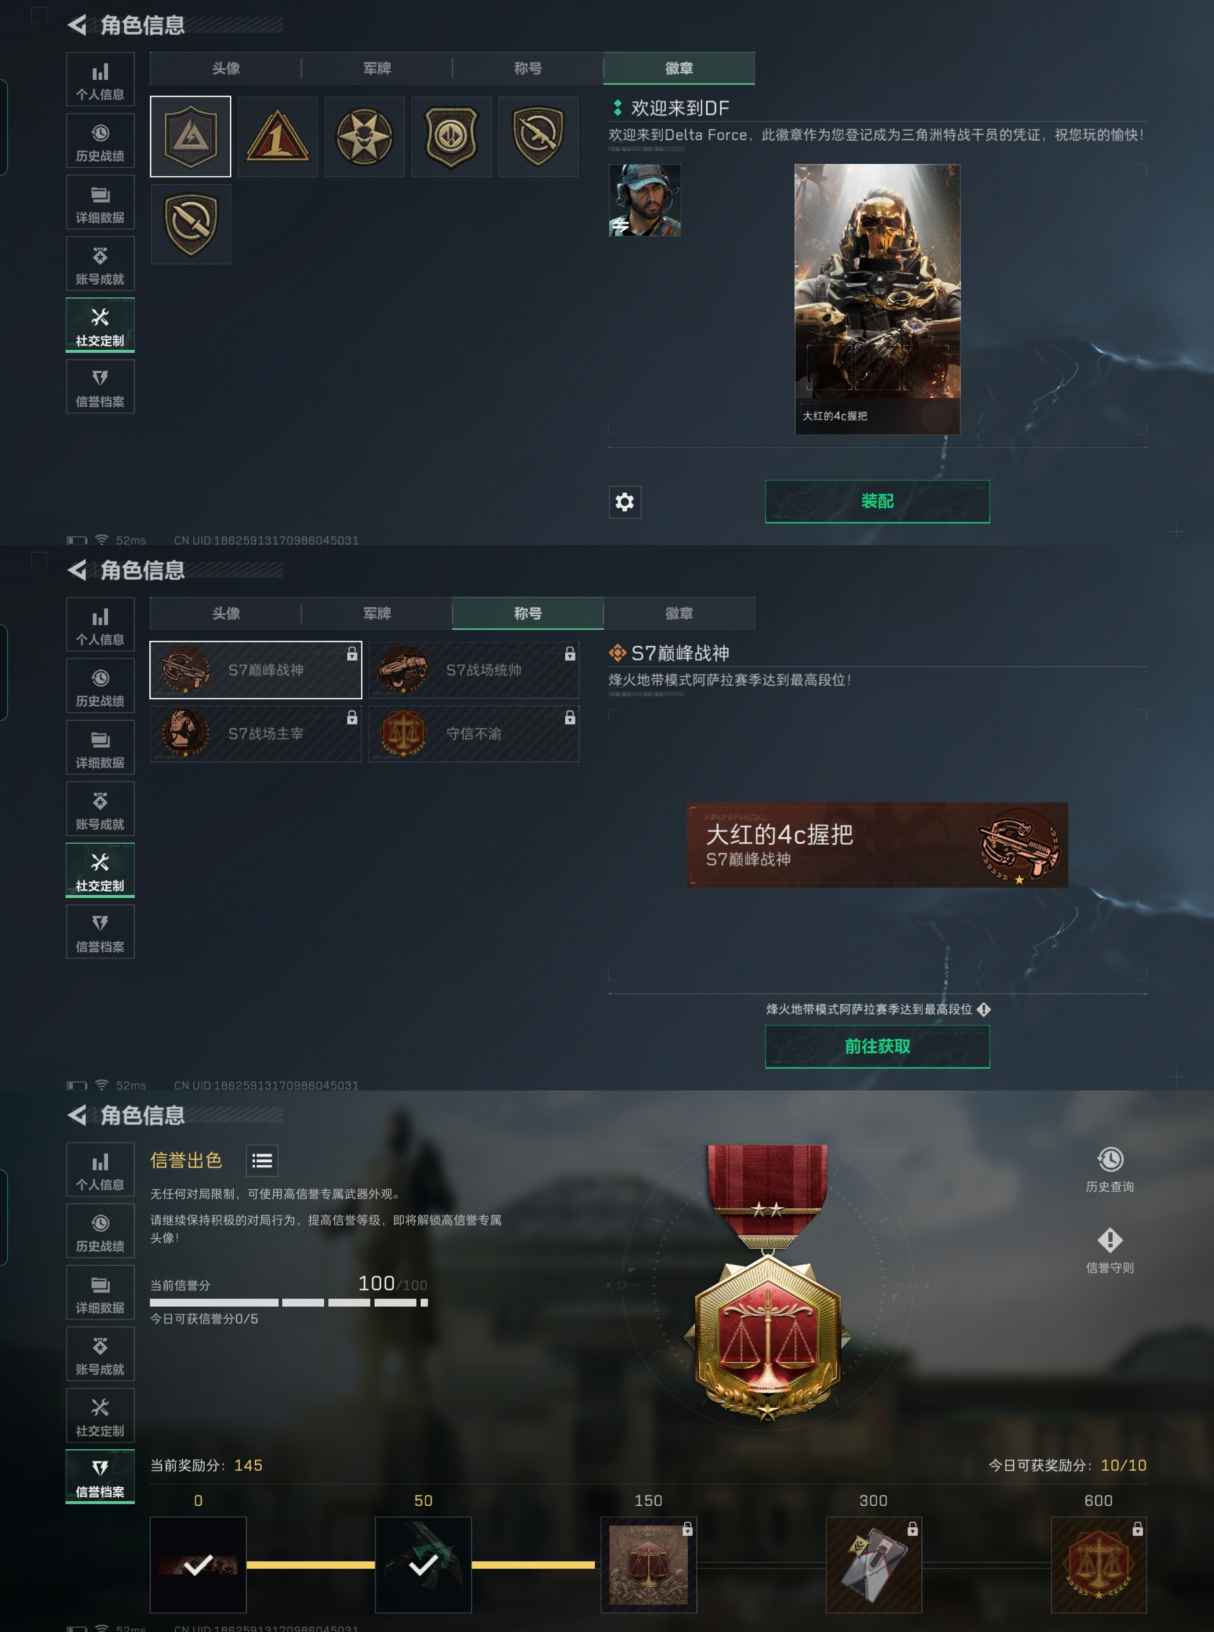Open the badge settings gear icon
The image size is (1214, 1632).
[625, 501]
